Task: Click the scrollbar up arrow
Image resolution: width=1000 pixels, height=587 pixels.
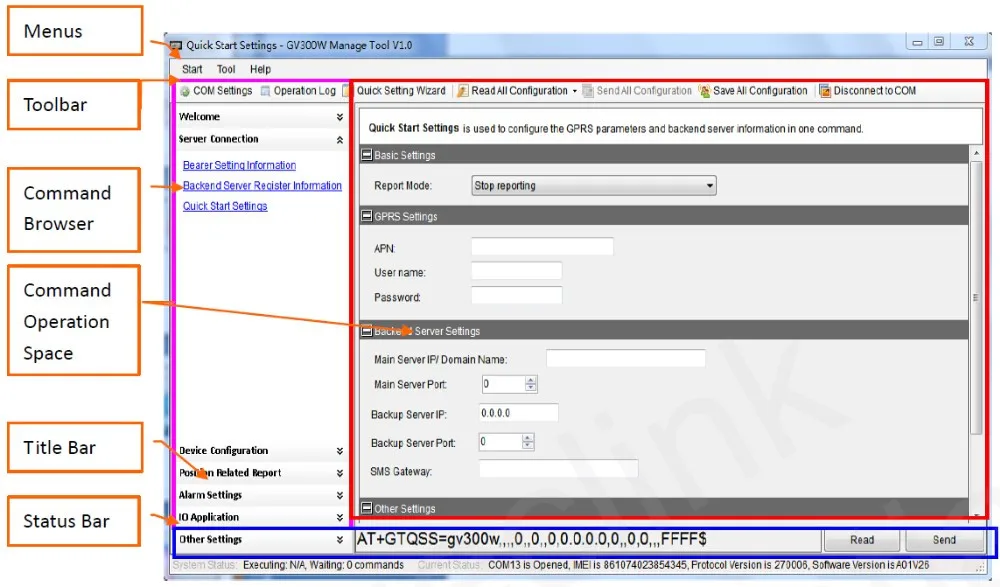Action: pos(976,154)
